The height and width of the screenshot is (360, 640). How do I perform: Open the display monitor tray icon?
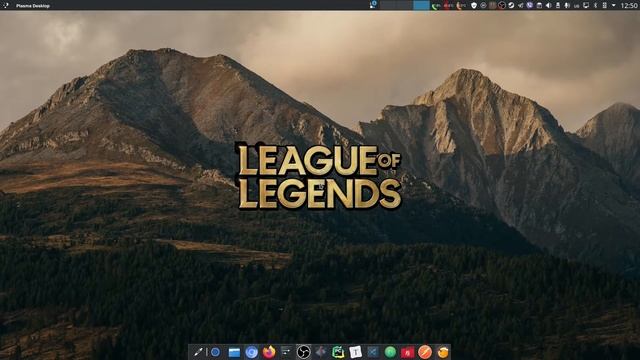(x=586, y=5)
